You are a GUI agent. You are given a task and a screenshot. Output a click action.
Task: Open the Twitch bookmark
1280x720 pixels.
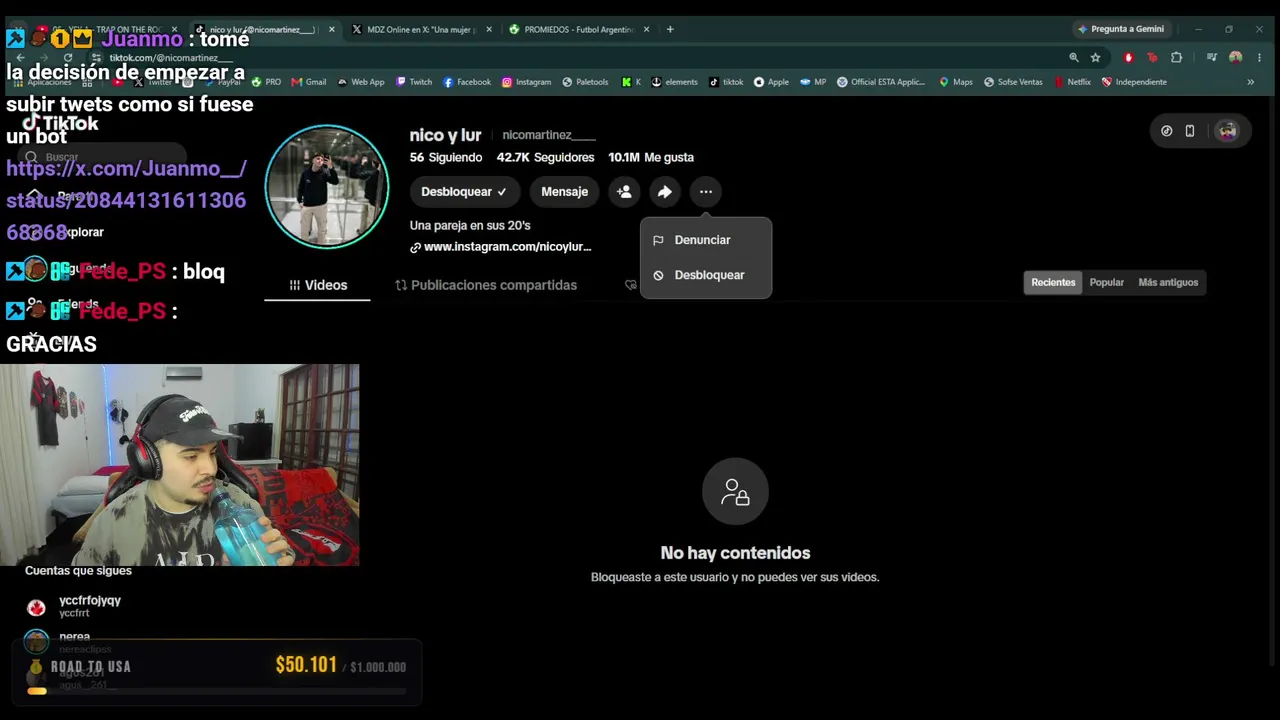[x=414, y=82]
